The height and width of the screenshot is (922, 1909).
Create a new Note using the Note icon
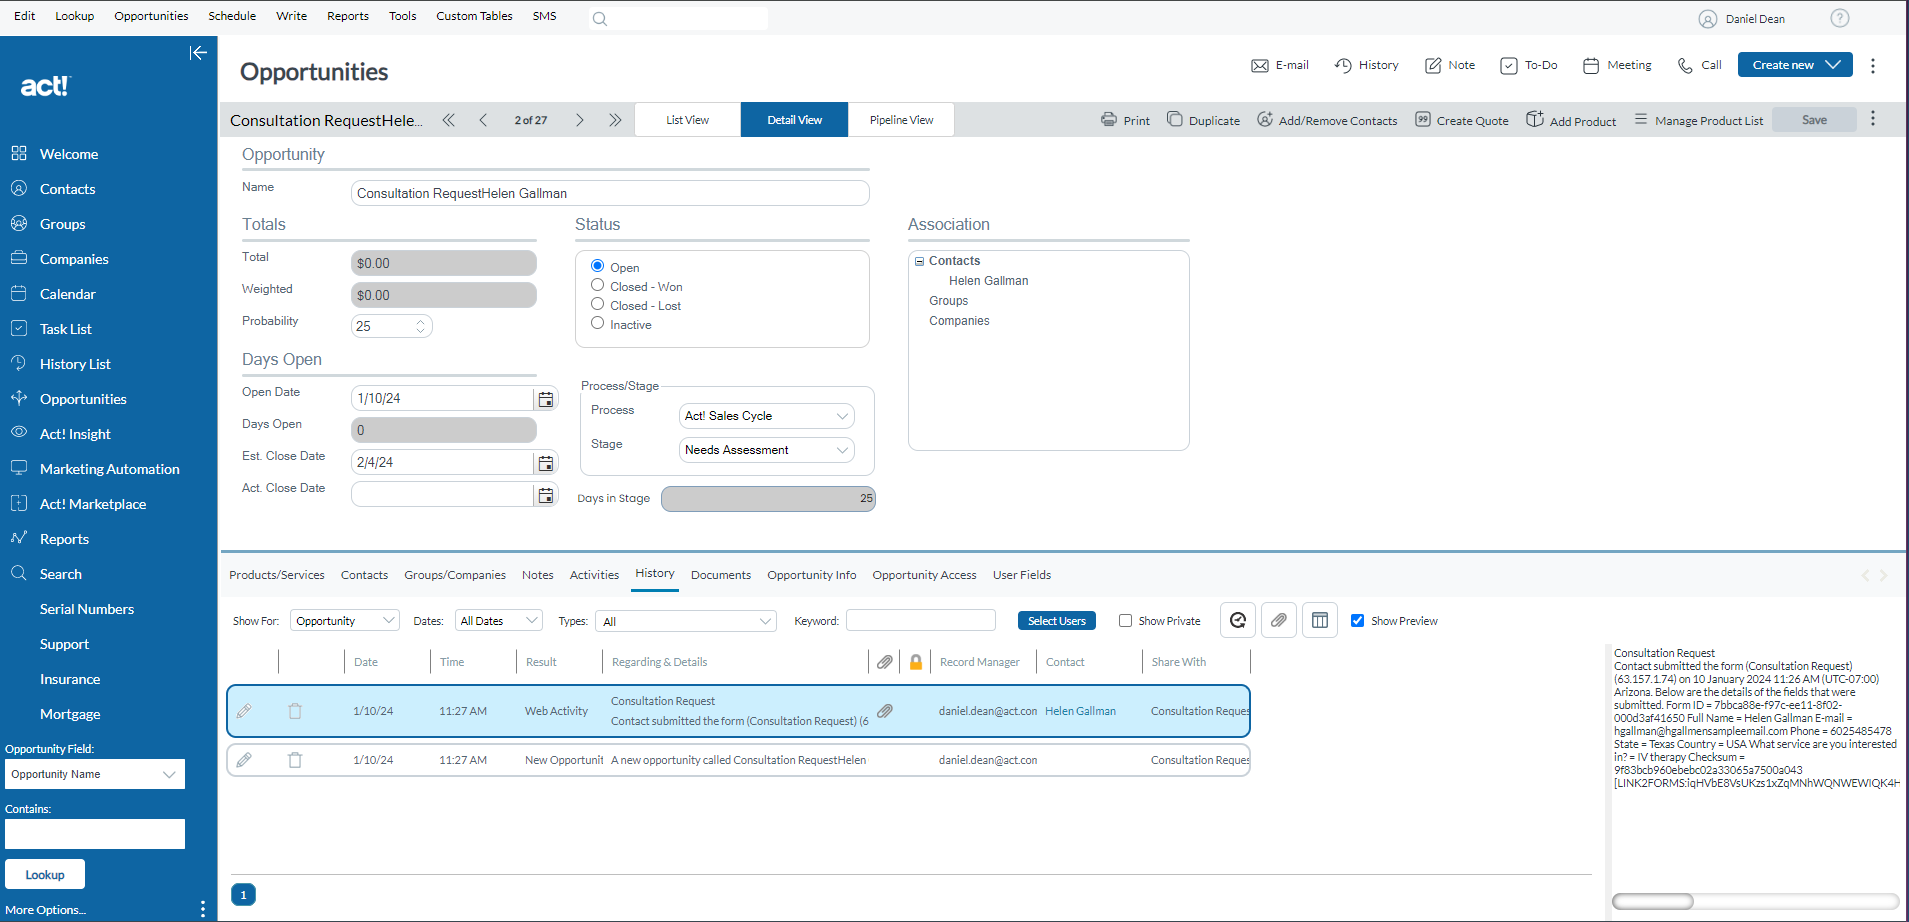1433,65
